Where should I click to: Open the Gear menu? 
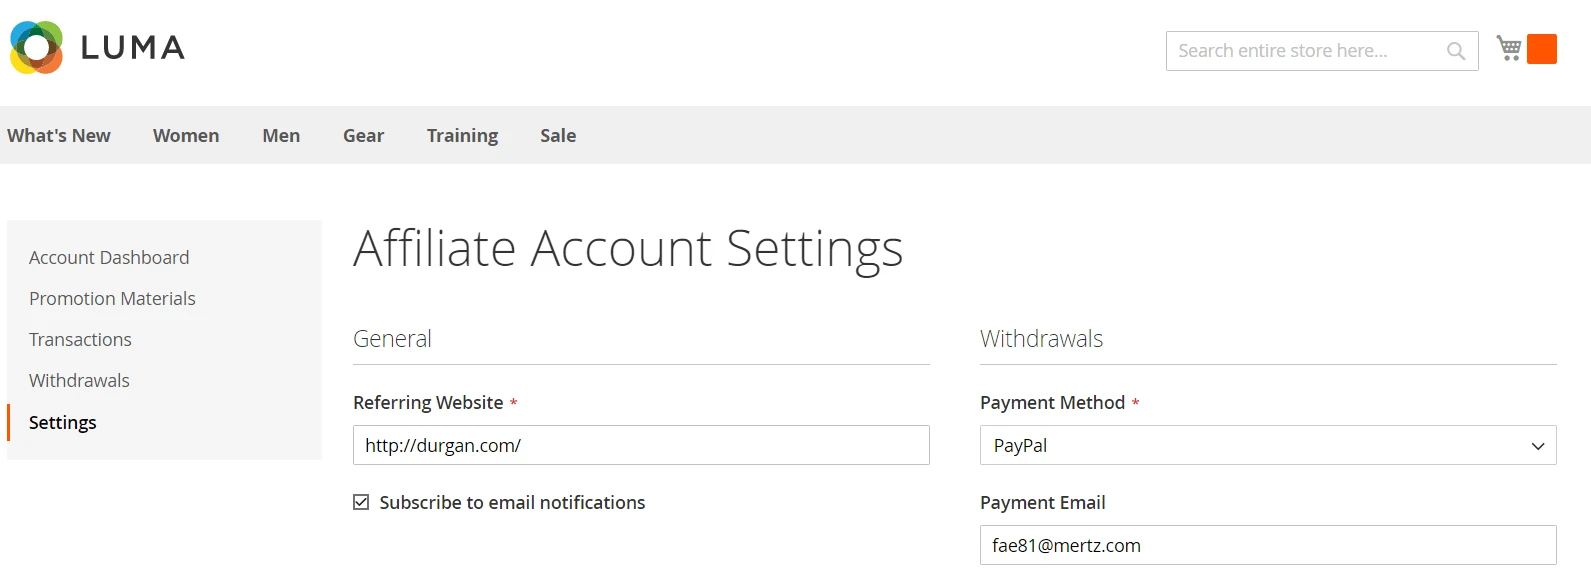(x=363, y=135)
